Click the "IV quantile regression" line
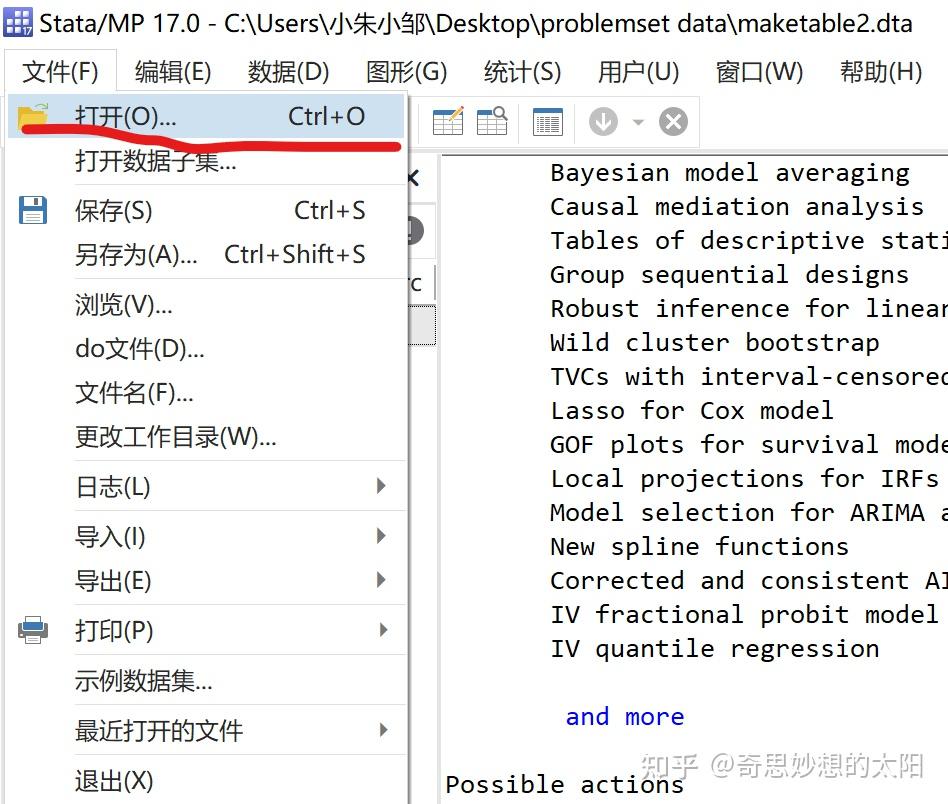The height and width of the screenshot is (804, 948). pyautogui.click(x=715, y=649)
